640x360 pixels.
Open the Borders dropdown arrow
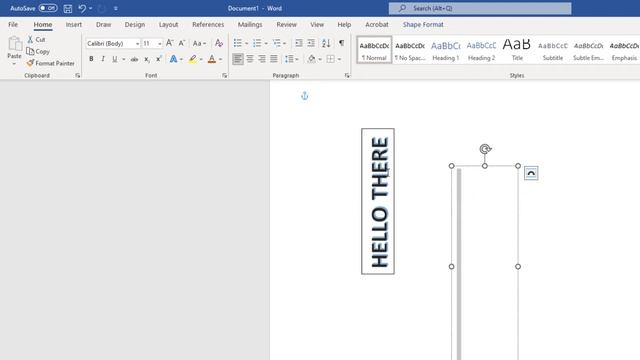tap(339, 60)
